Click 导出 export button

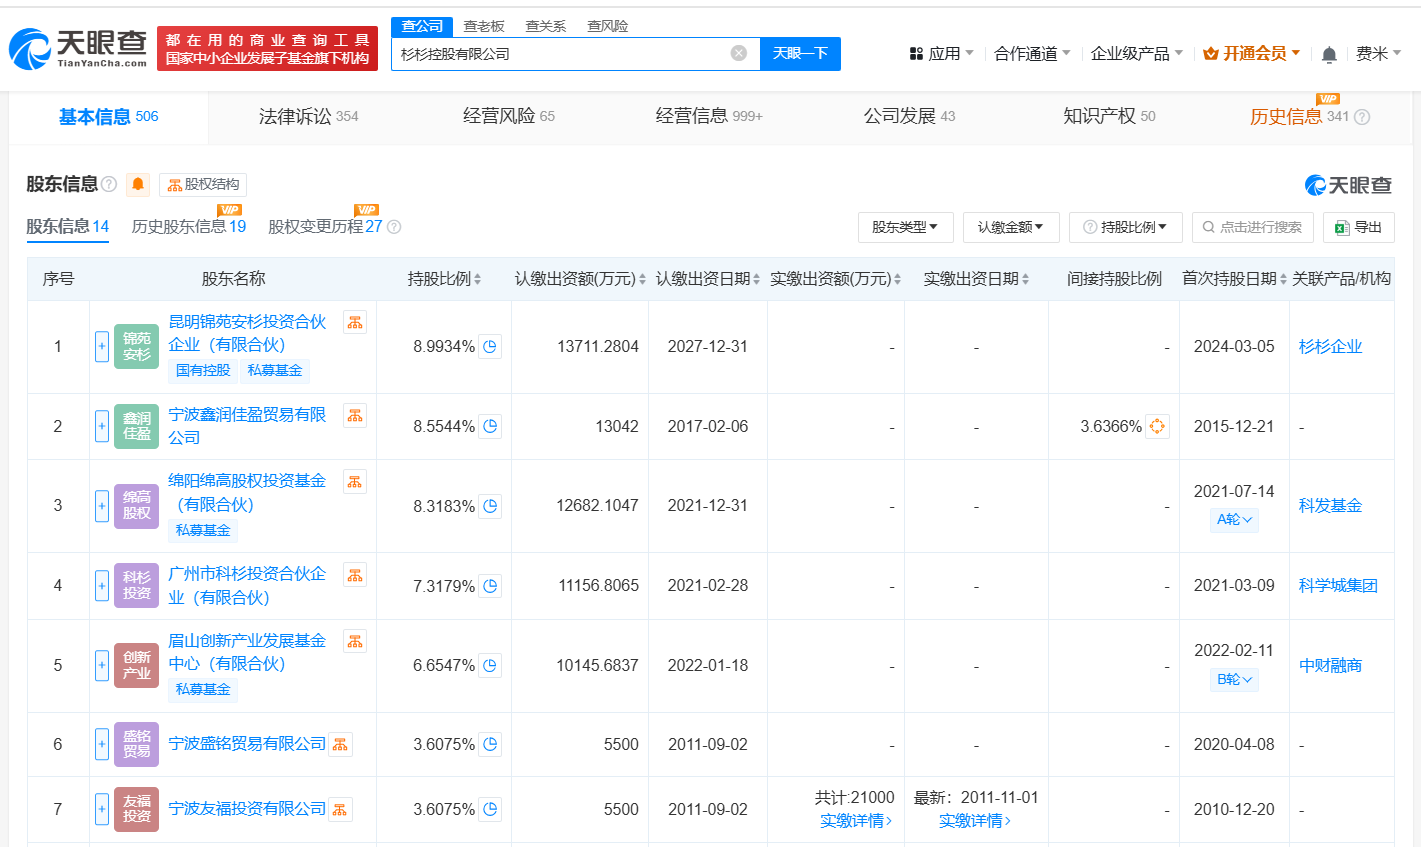(x=1358, y=227)
